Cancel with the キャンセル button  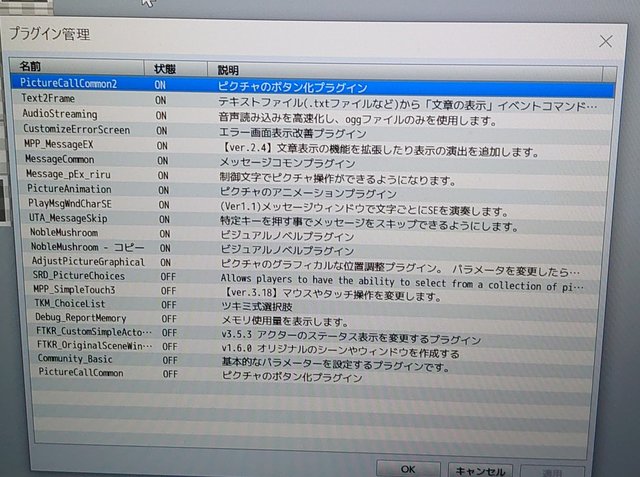480,471
